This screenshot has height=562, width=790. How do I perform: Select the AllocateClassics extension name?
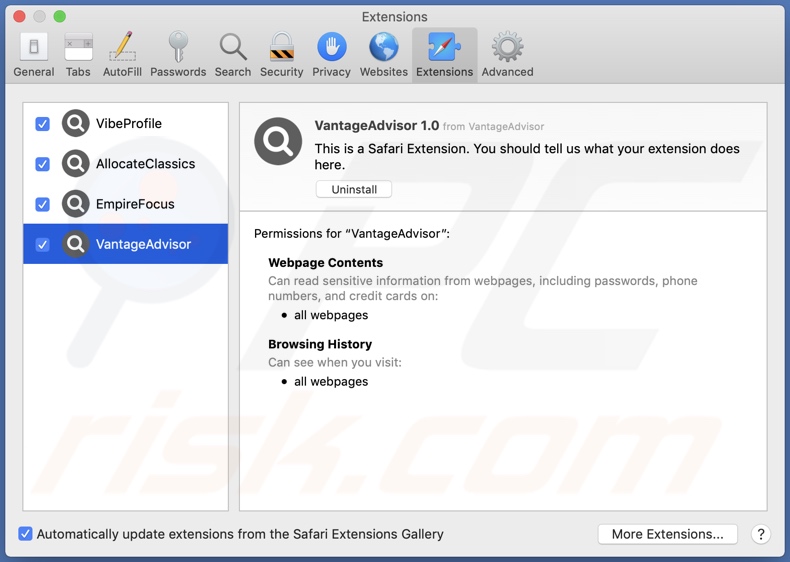tap(146, 164)
